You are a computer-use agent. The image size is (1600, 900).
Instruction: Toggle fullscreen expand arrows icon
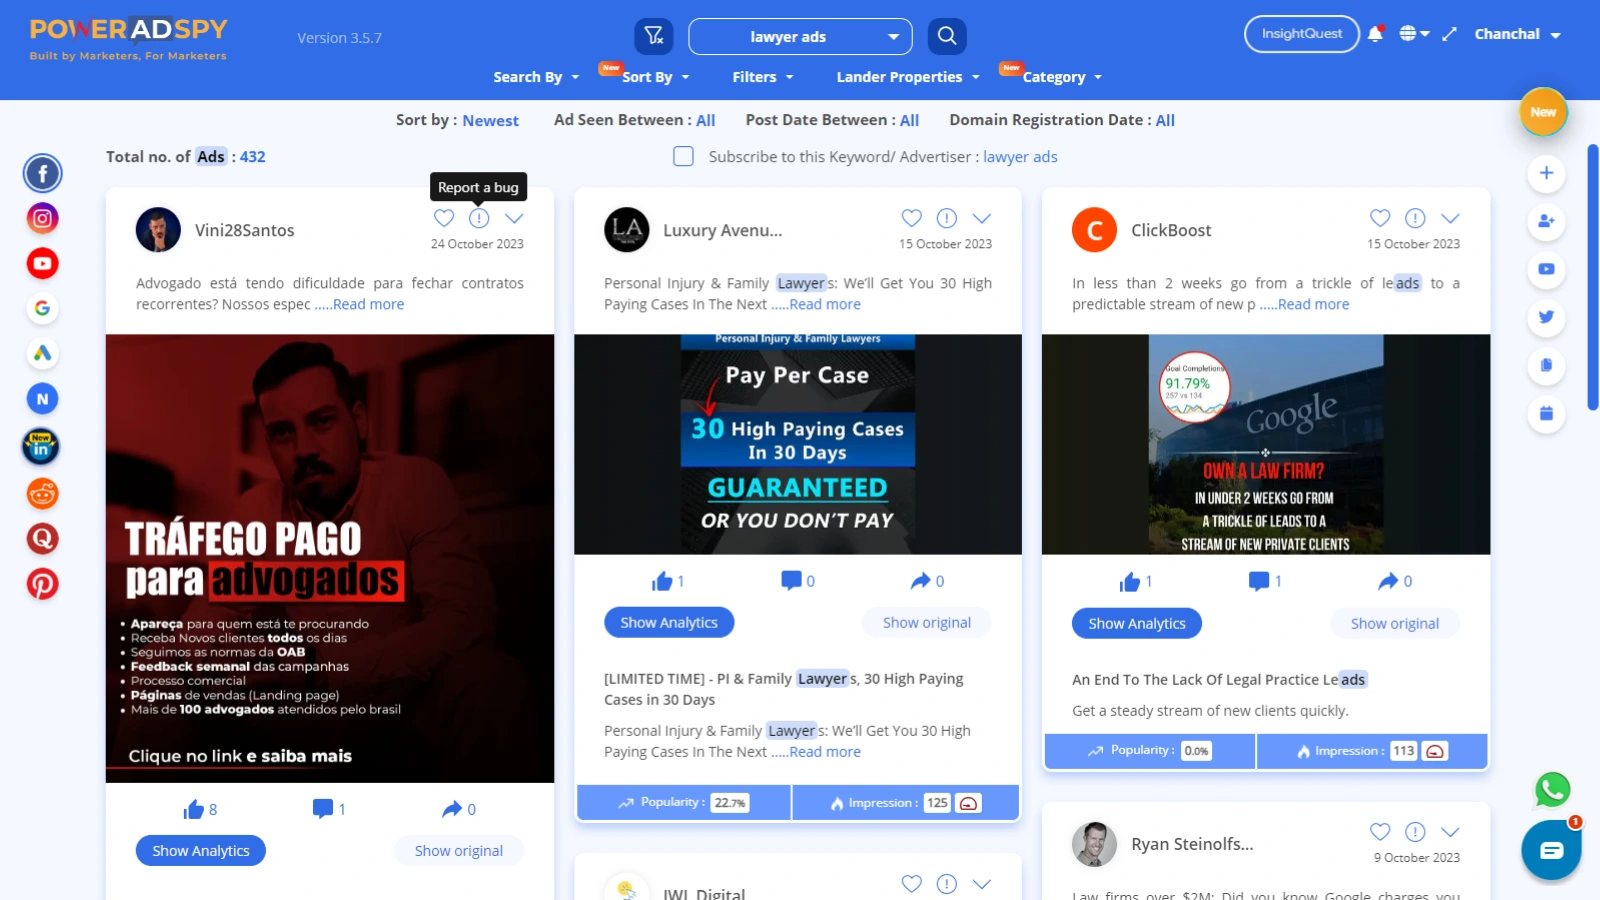click(x=1449, y=34)
